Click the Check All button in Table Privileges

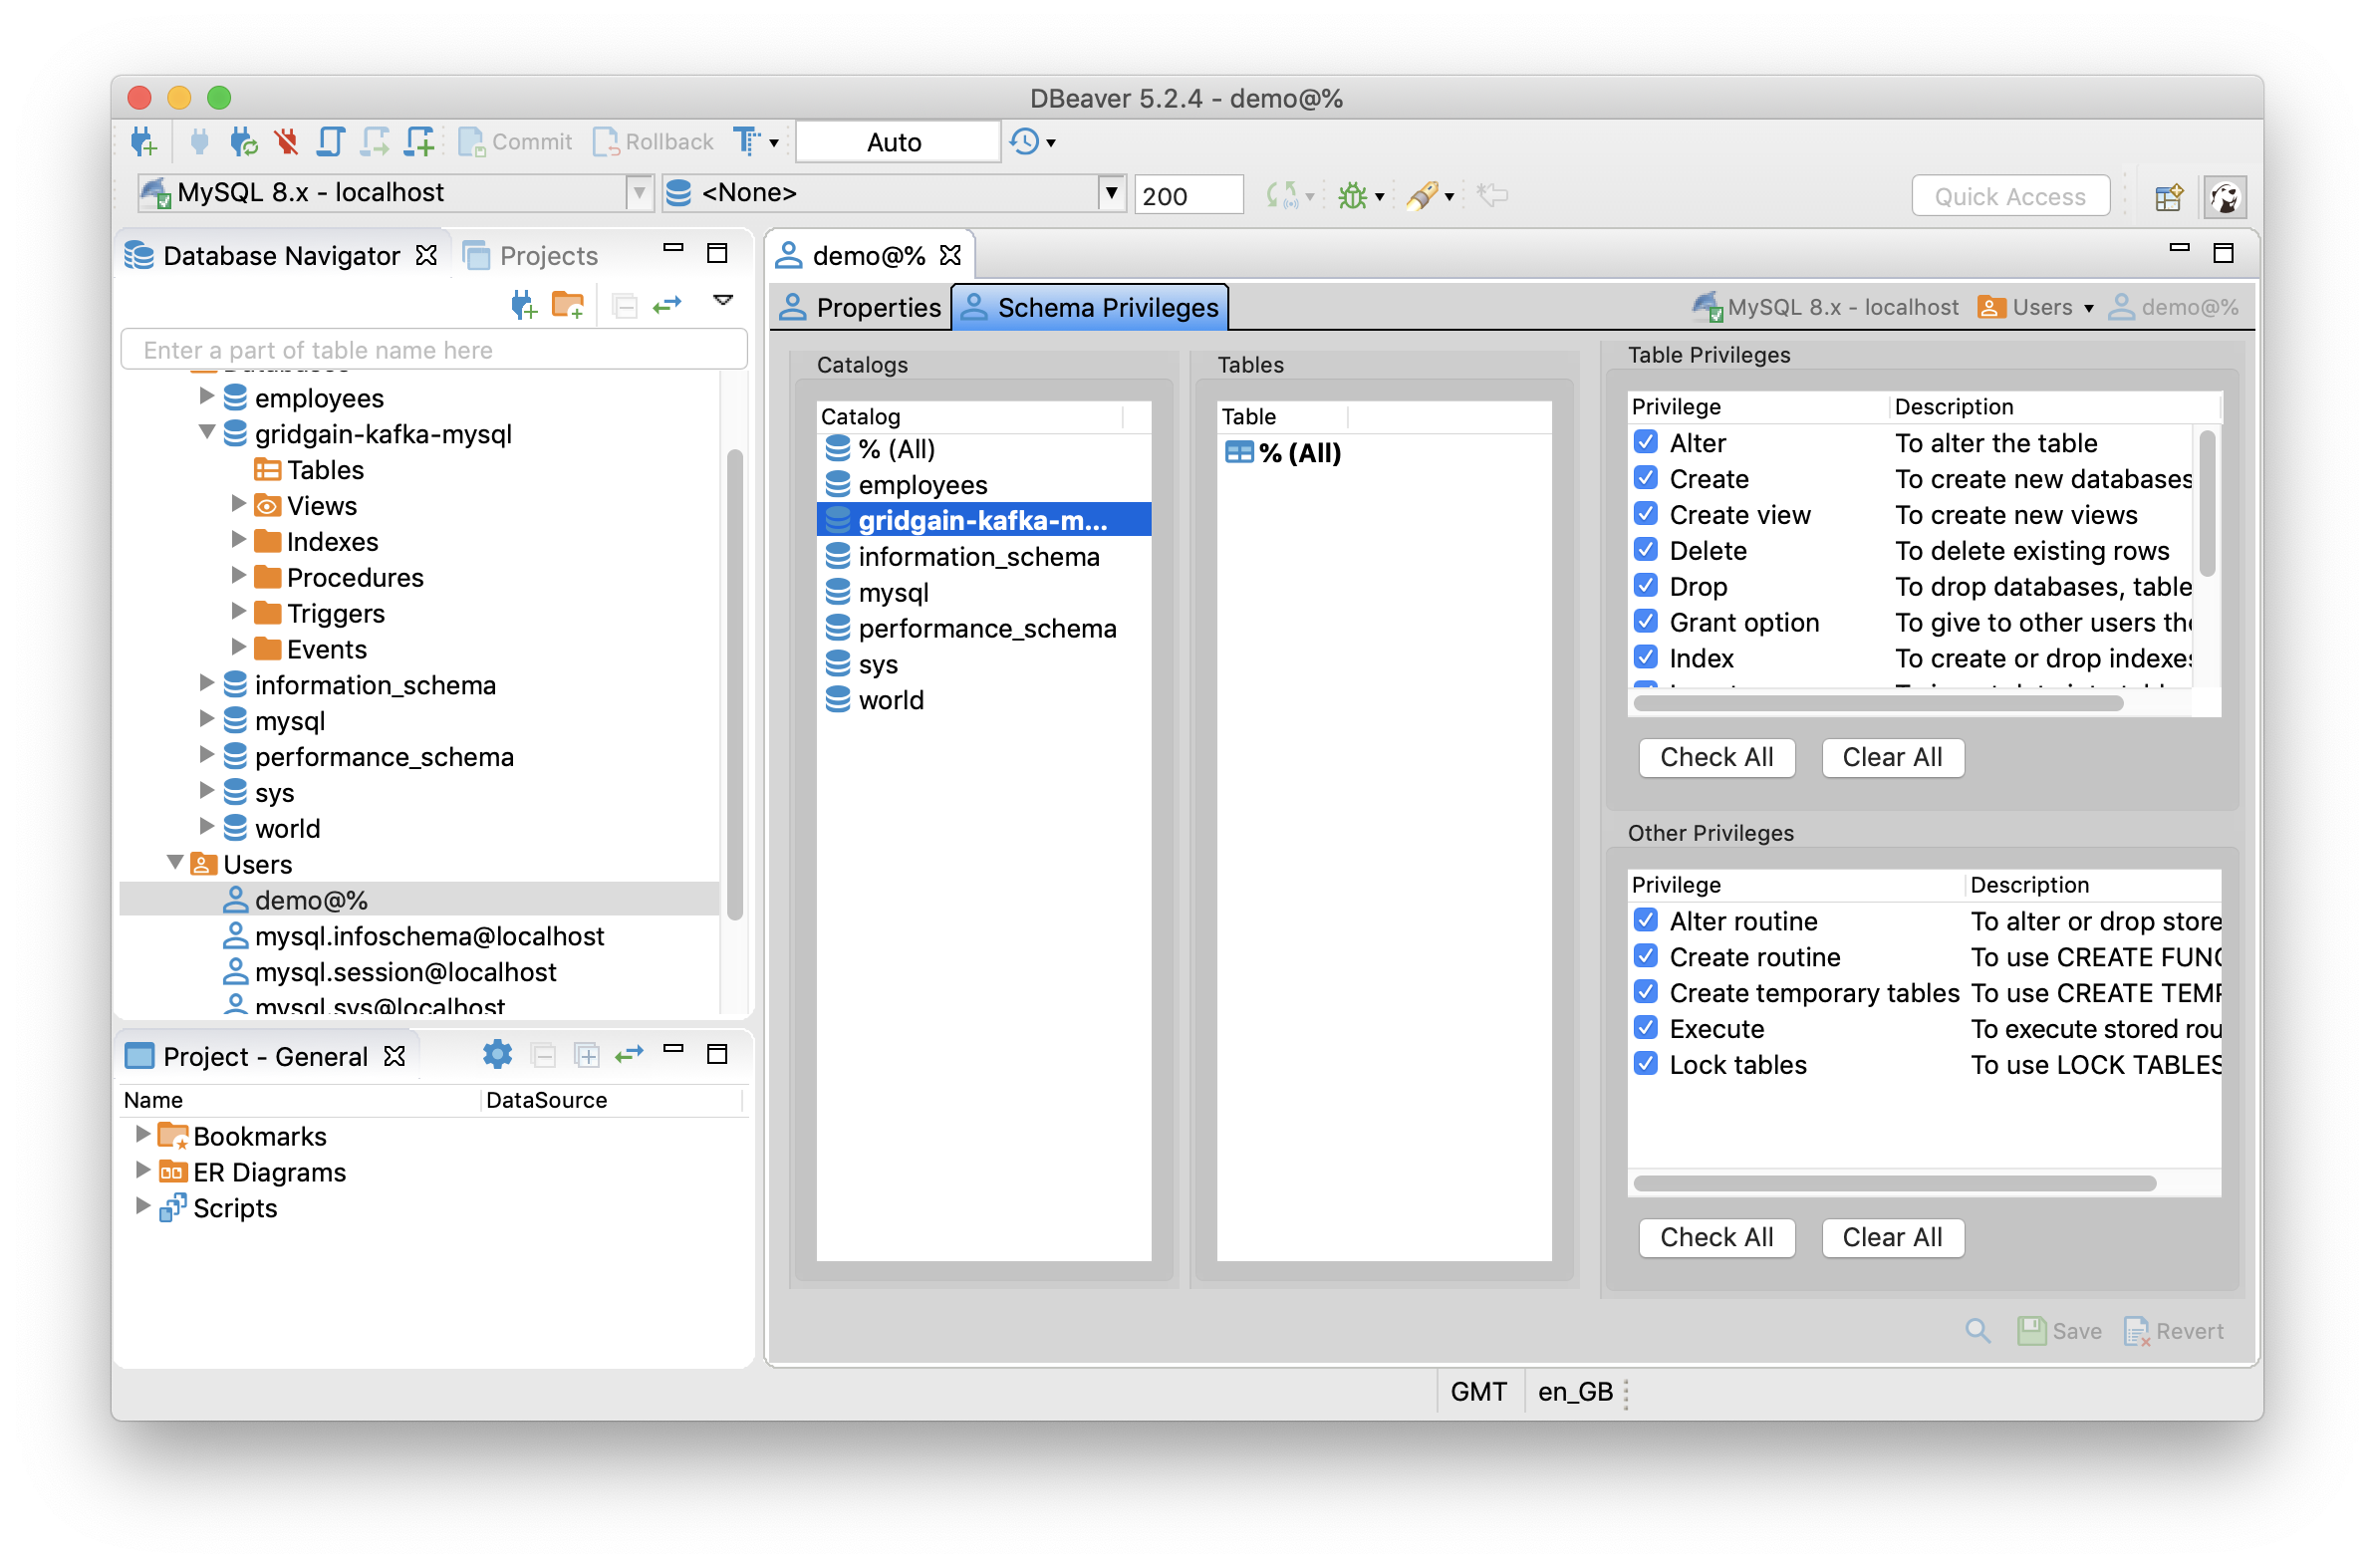1715,756
